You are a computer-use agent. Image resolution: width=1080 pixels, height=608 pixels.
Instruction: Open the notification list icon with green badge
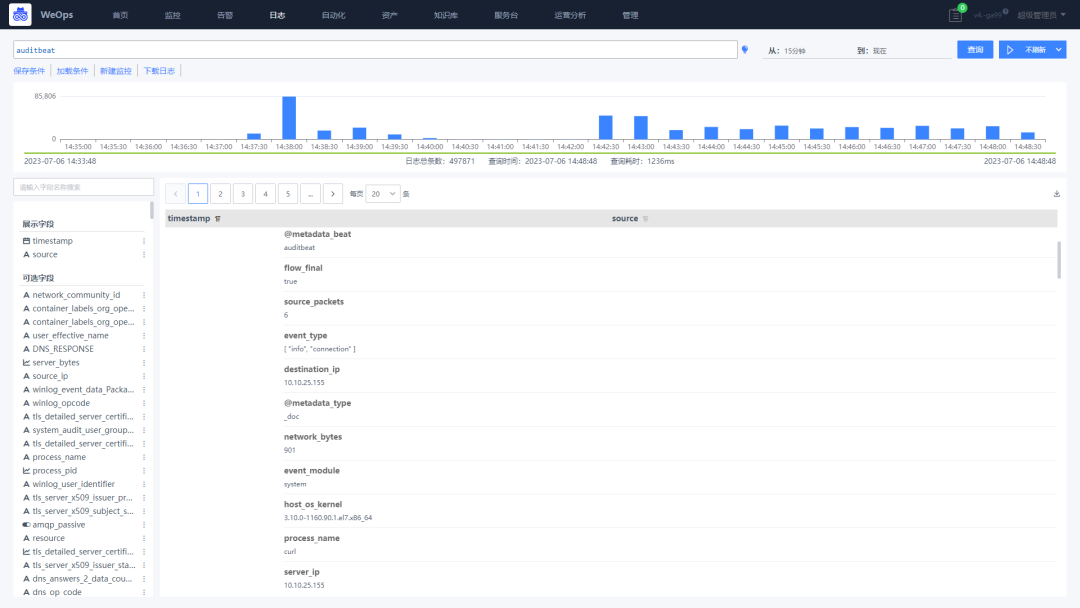(x=955, y=15)
